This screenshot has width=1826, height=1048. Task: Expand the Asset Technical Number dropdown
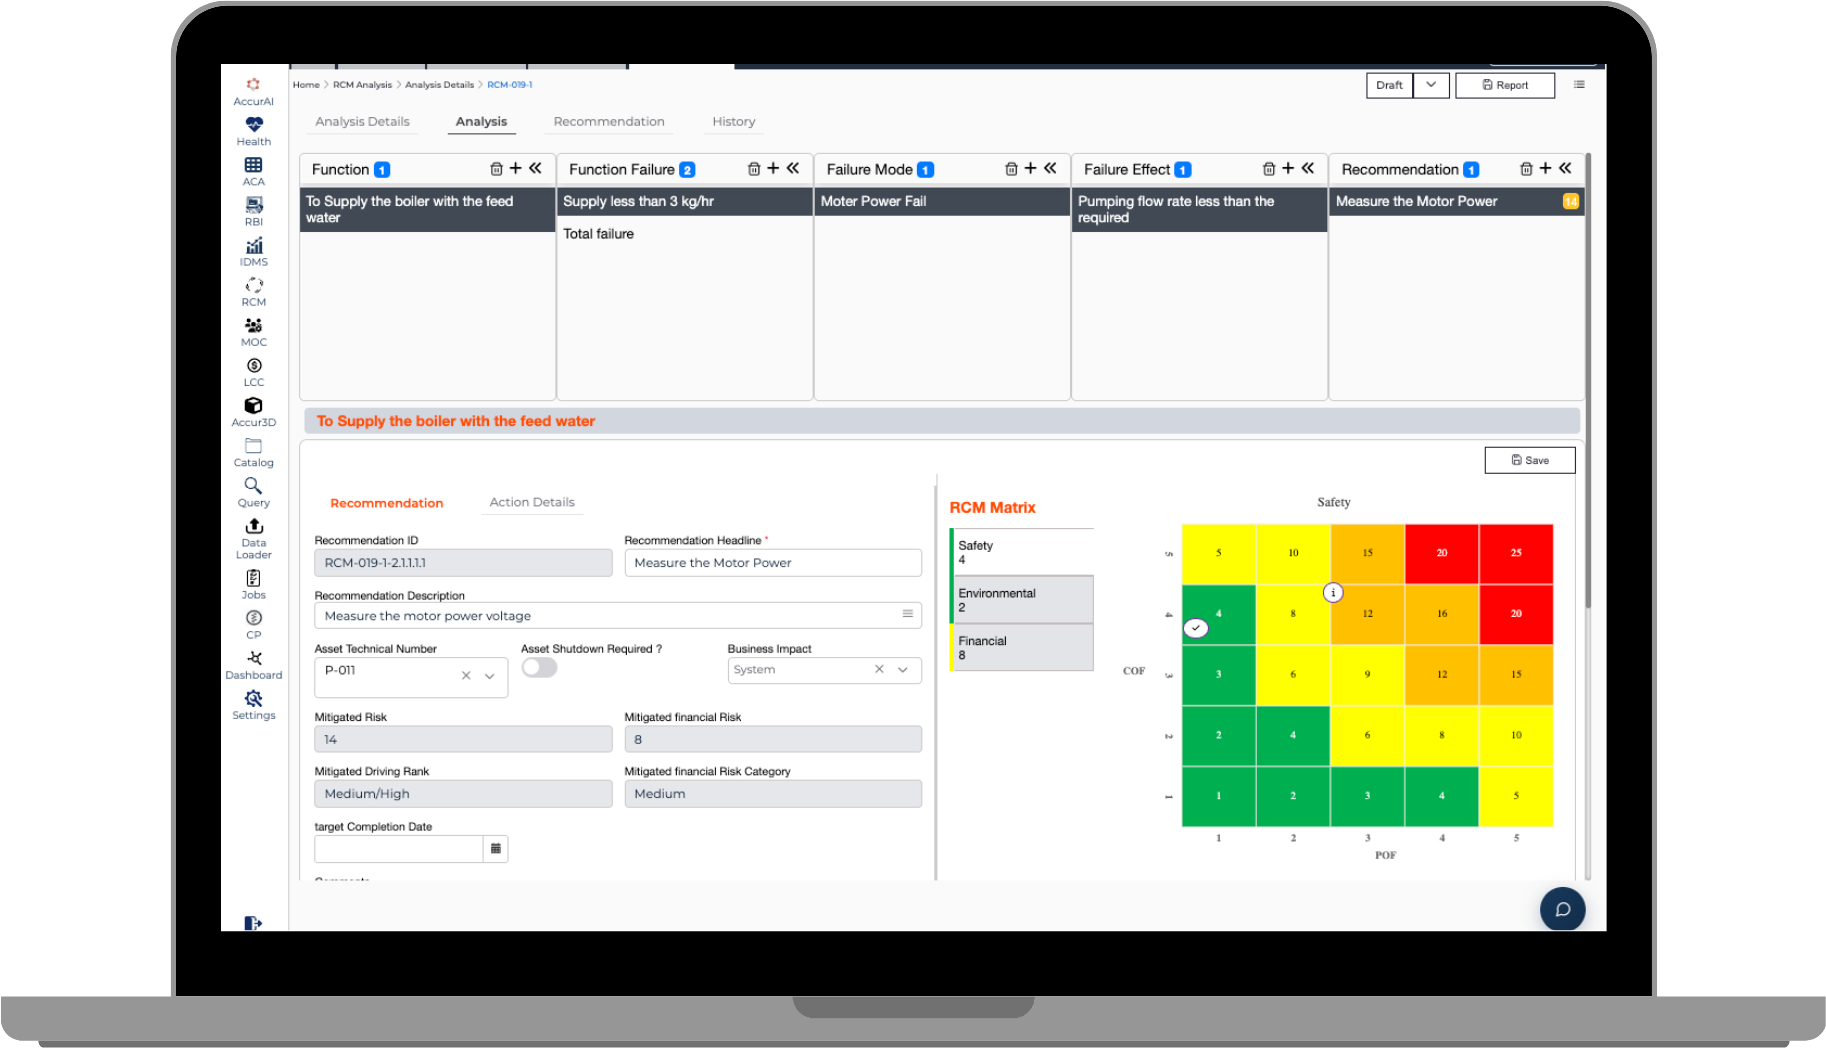click(x=490, y=676)
